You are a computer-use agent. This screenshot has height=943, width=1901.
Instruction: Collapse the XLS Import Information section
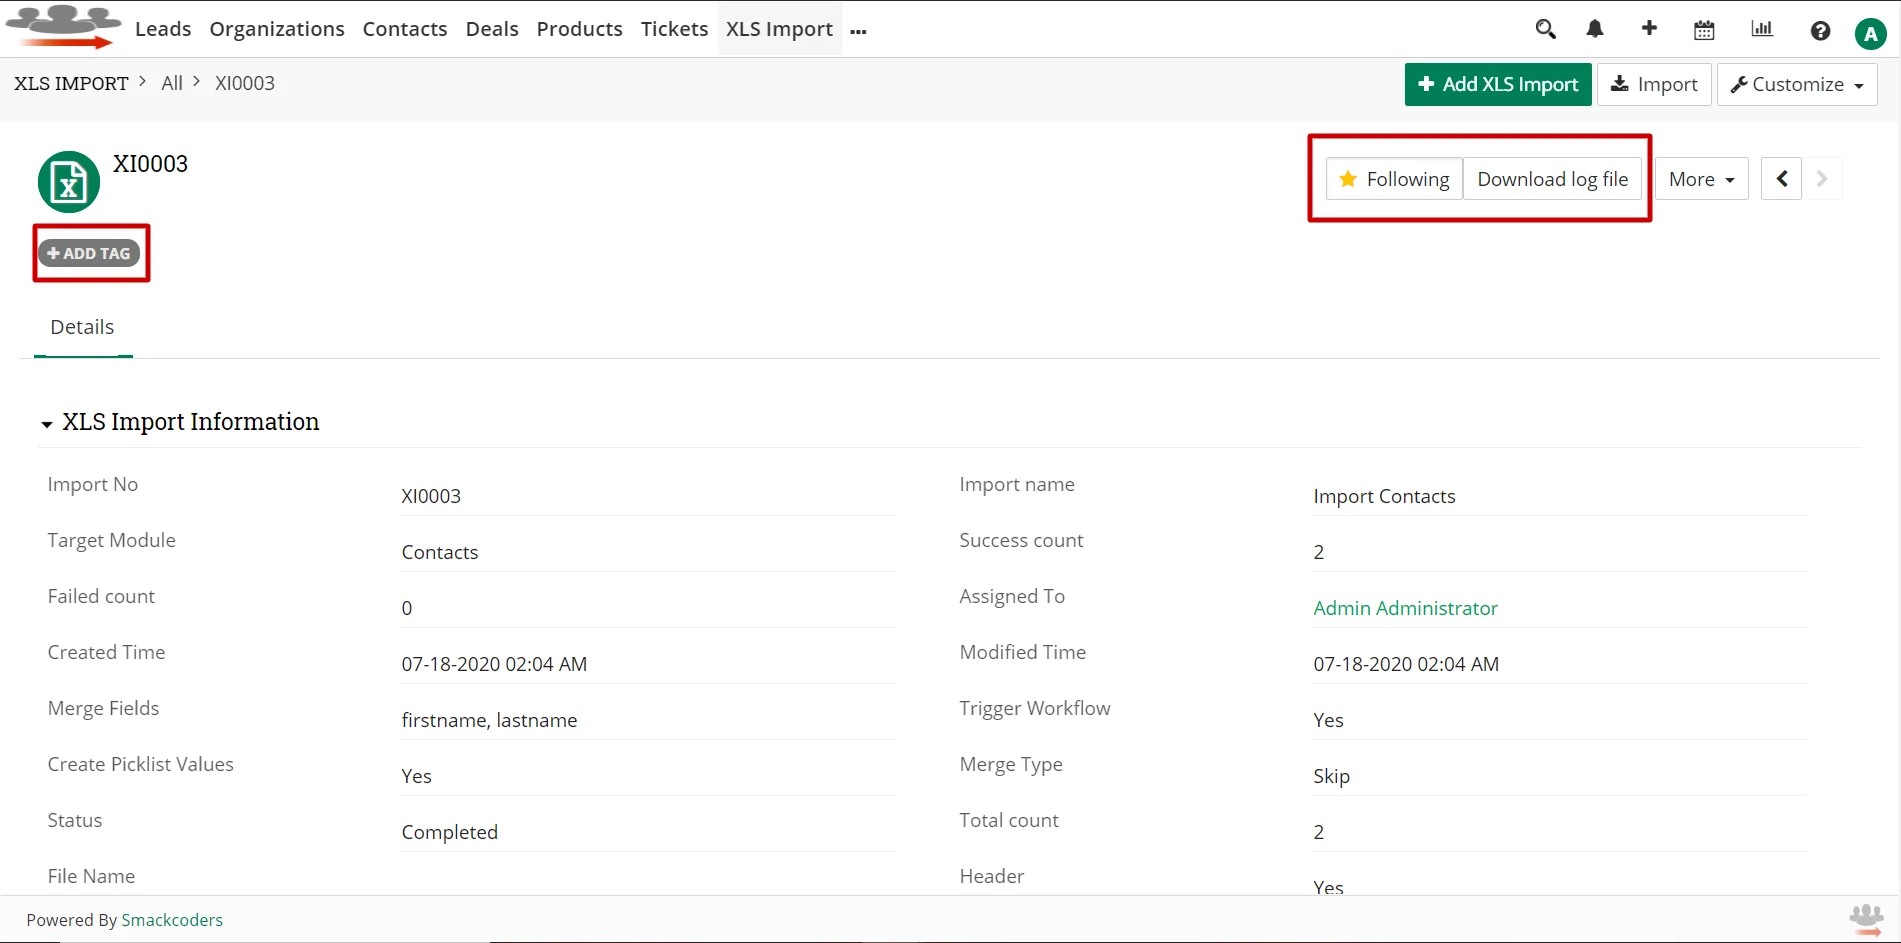point(46,424)
